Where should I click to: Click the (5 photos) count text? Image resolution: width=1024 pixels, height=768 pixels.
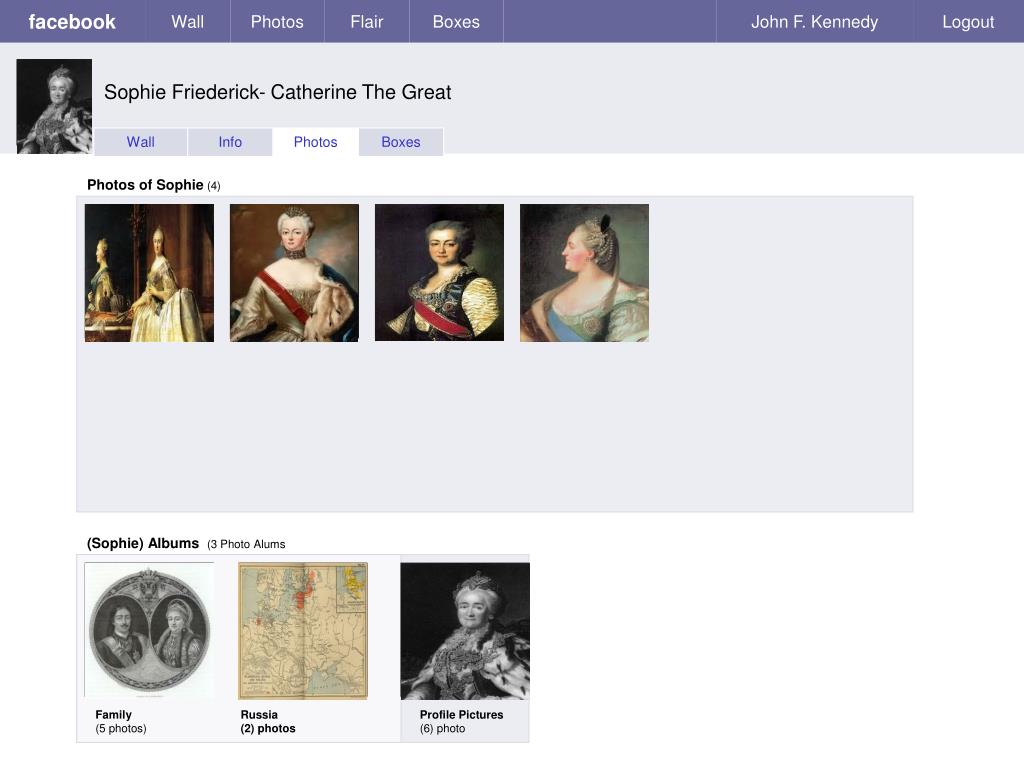click(121, 728)
